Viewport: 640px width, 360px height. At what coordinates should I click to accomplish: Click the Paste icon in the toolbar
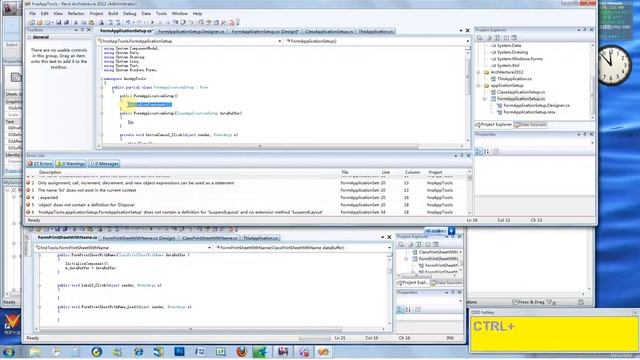click(91, 22)
